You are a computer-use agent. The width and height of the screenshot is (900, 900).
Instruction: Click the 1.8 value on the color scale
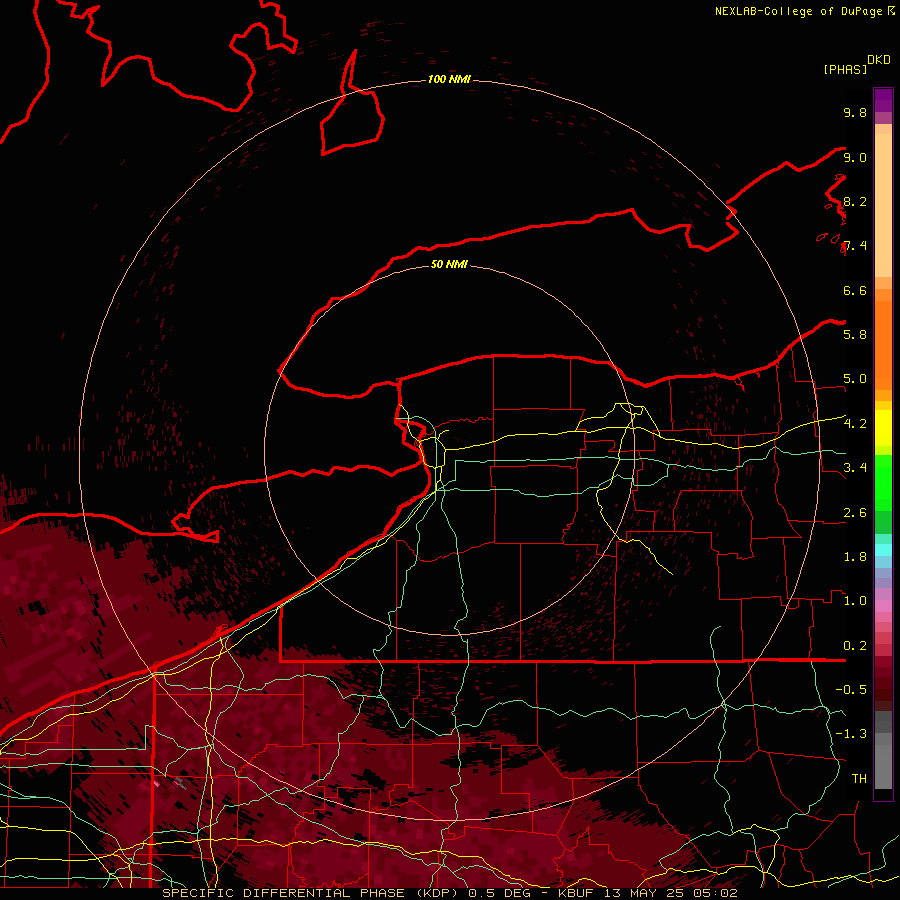(x=855, y=557)
